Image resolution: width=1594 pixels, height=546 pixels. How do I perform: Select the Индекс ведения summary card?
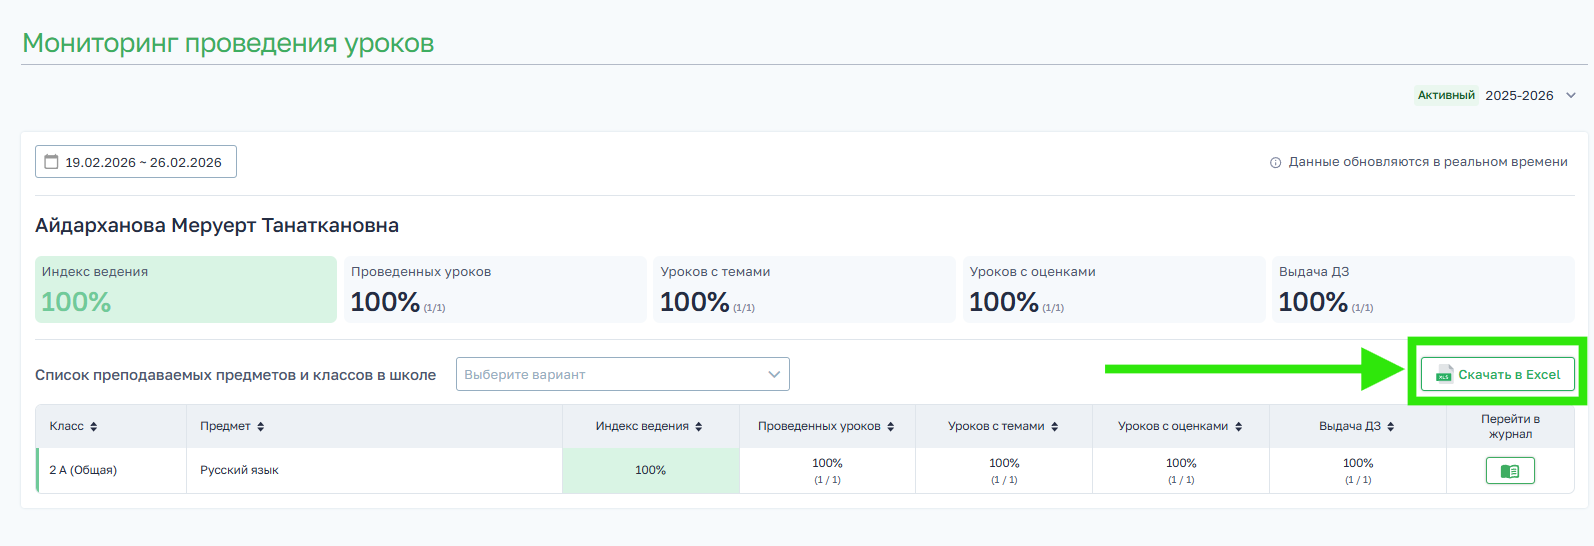(185, 289)
